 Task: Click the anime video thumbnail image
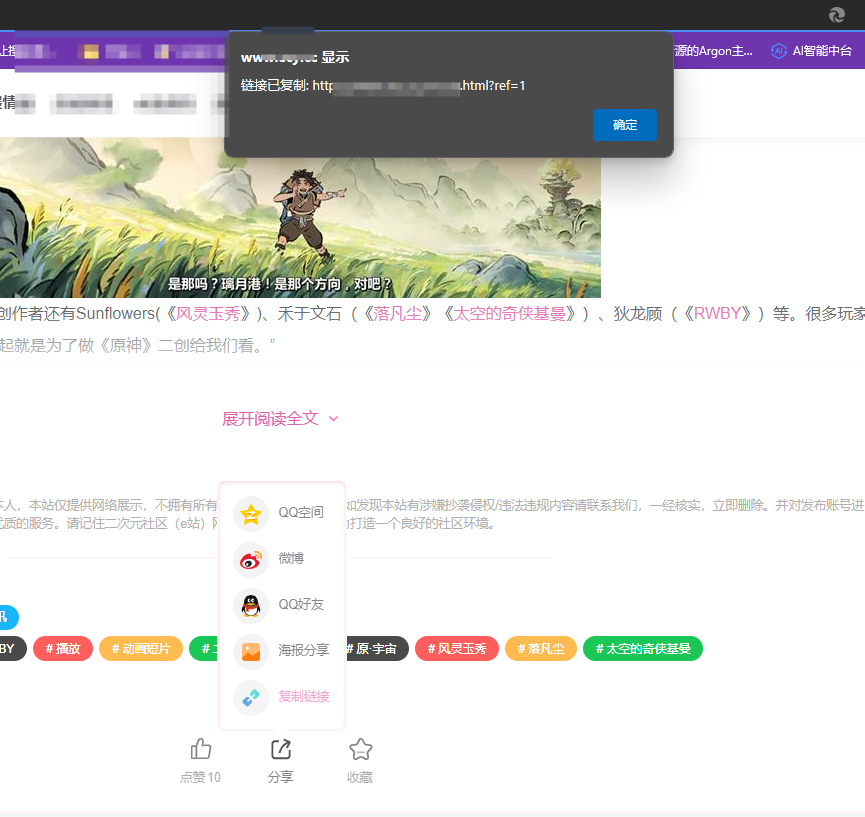tap(300, 217)
